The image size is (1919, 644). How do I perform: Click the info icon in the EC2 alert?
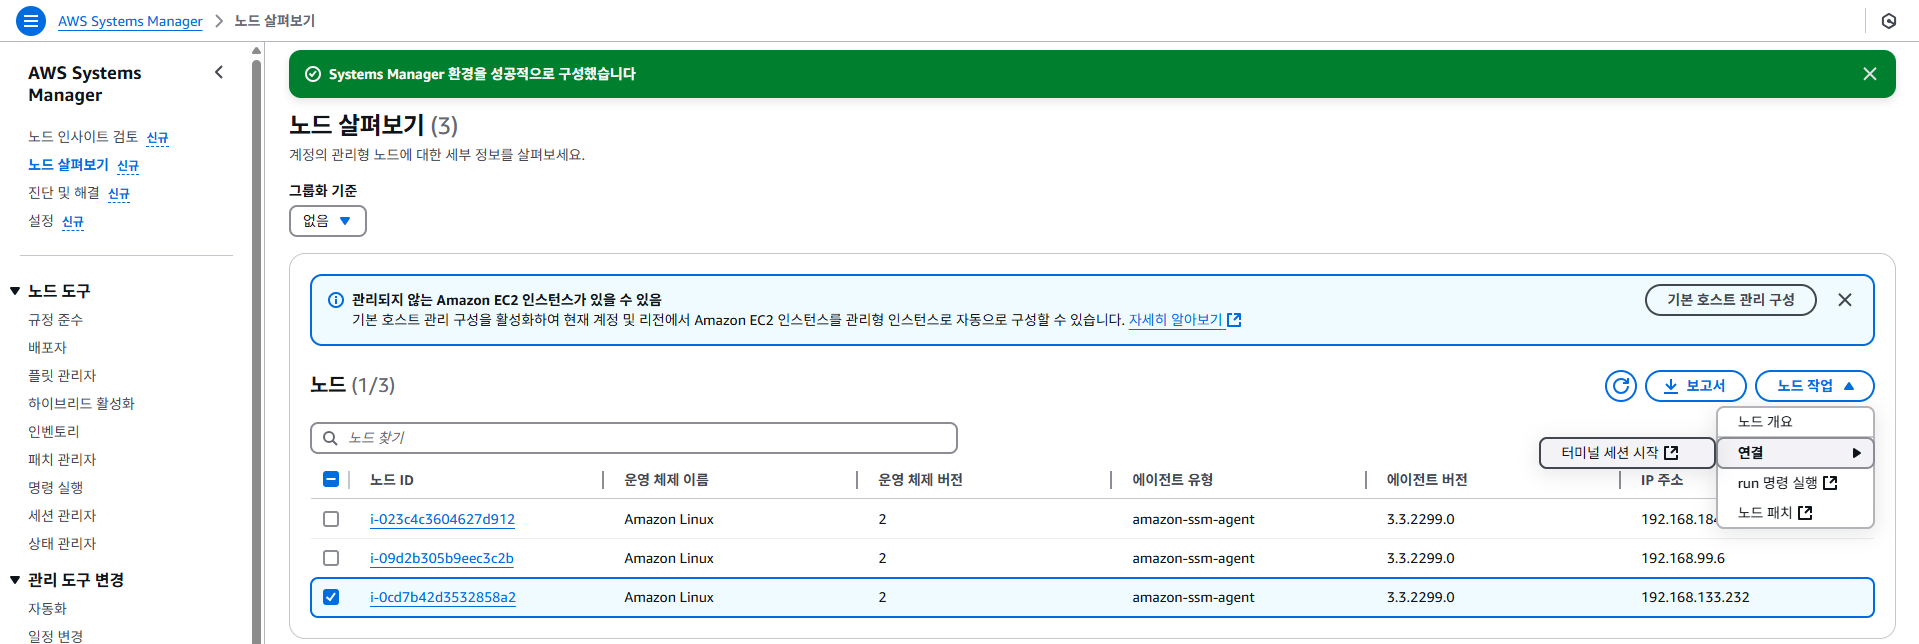[336, 300]
